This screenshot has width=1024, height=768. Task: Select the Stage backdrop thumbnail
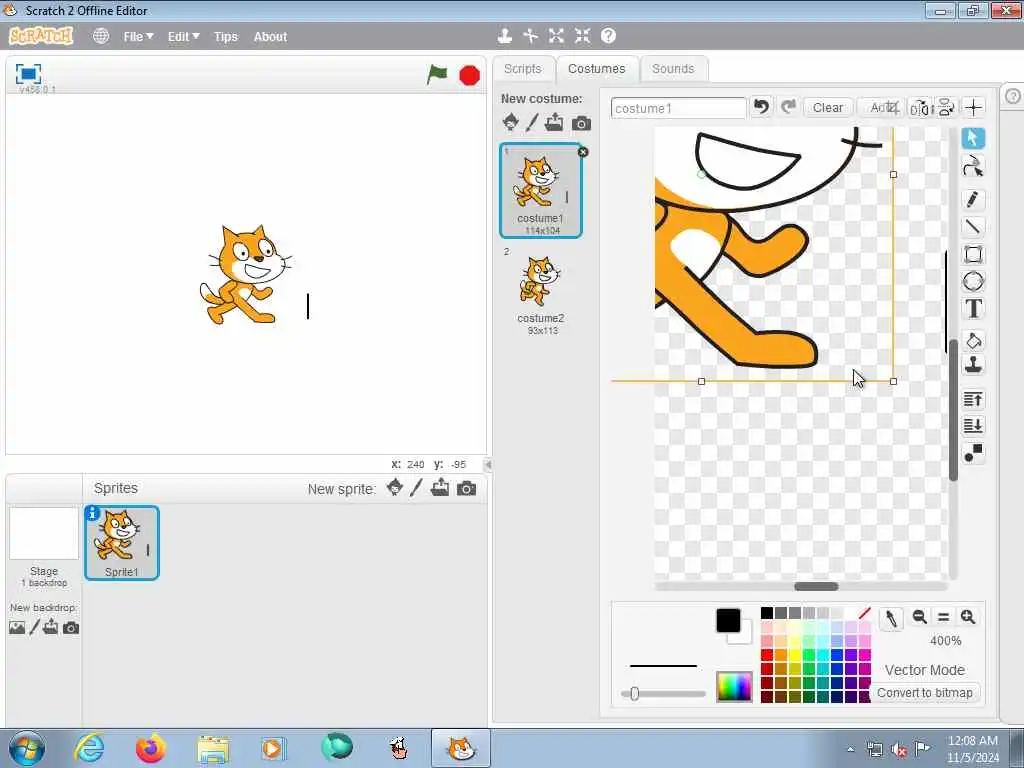pyautogui.click(x=44, y=534)
